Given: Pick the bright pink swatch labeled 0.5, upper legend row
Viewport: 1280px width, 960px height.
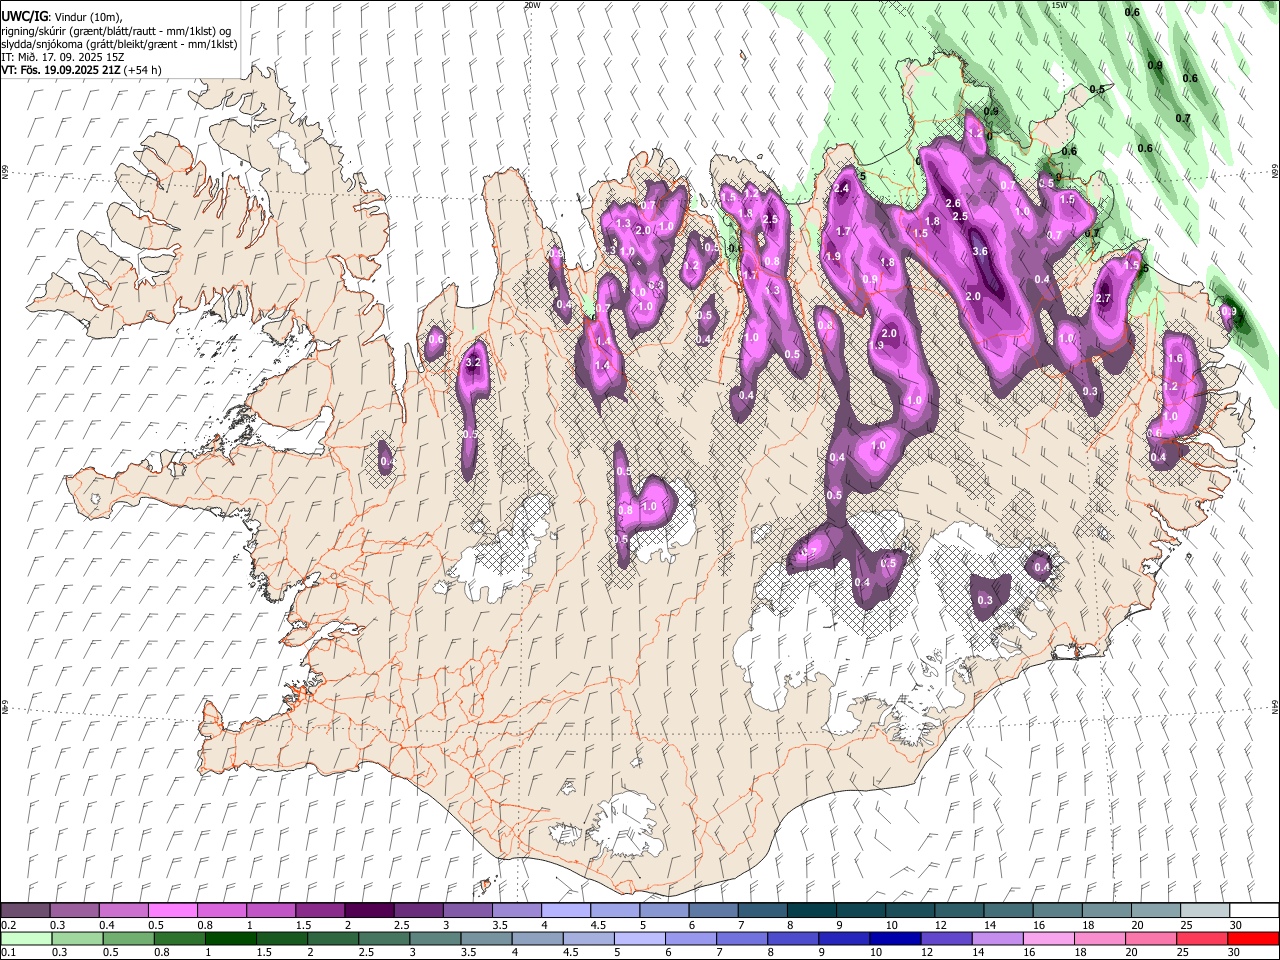Looking at the screenshot, I should point(172,911).
